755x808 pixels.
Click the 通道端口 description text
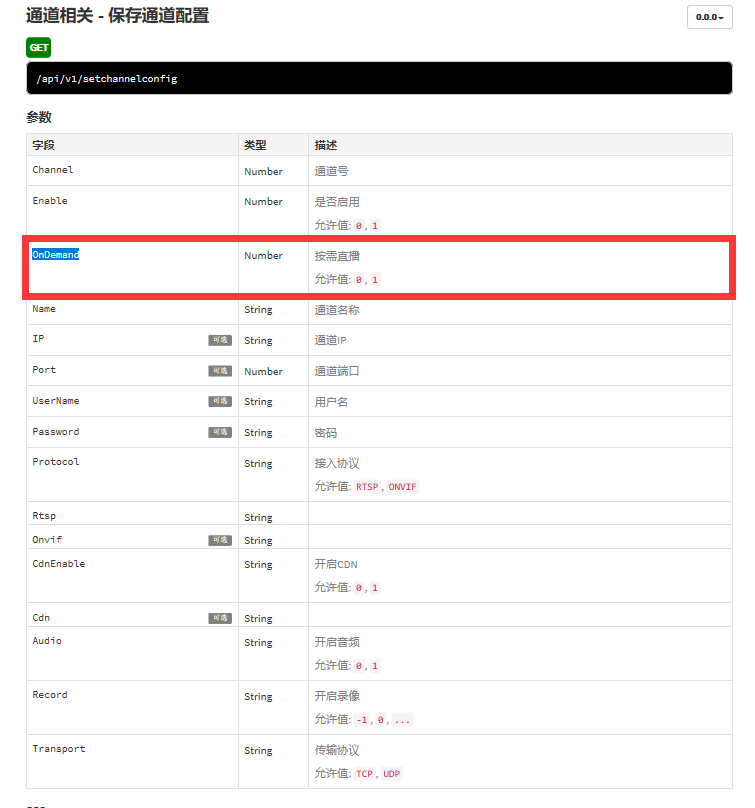click(337, 371)
